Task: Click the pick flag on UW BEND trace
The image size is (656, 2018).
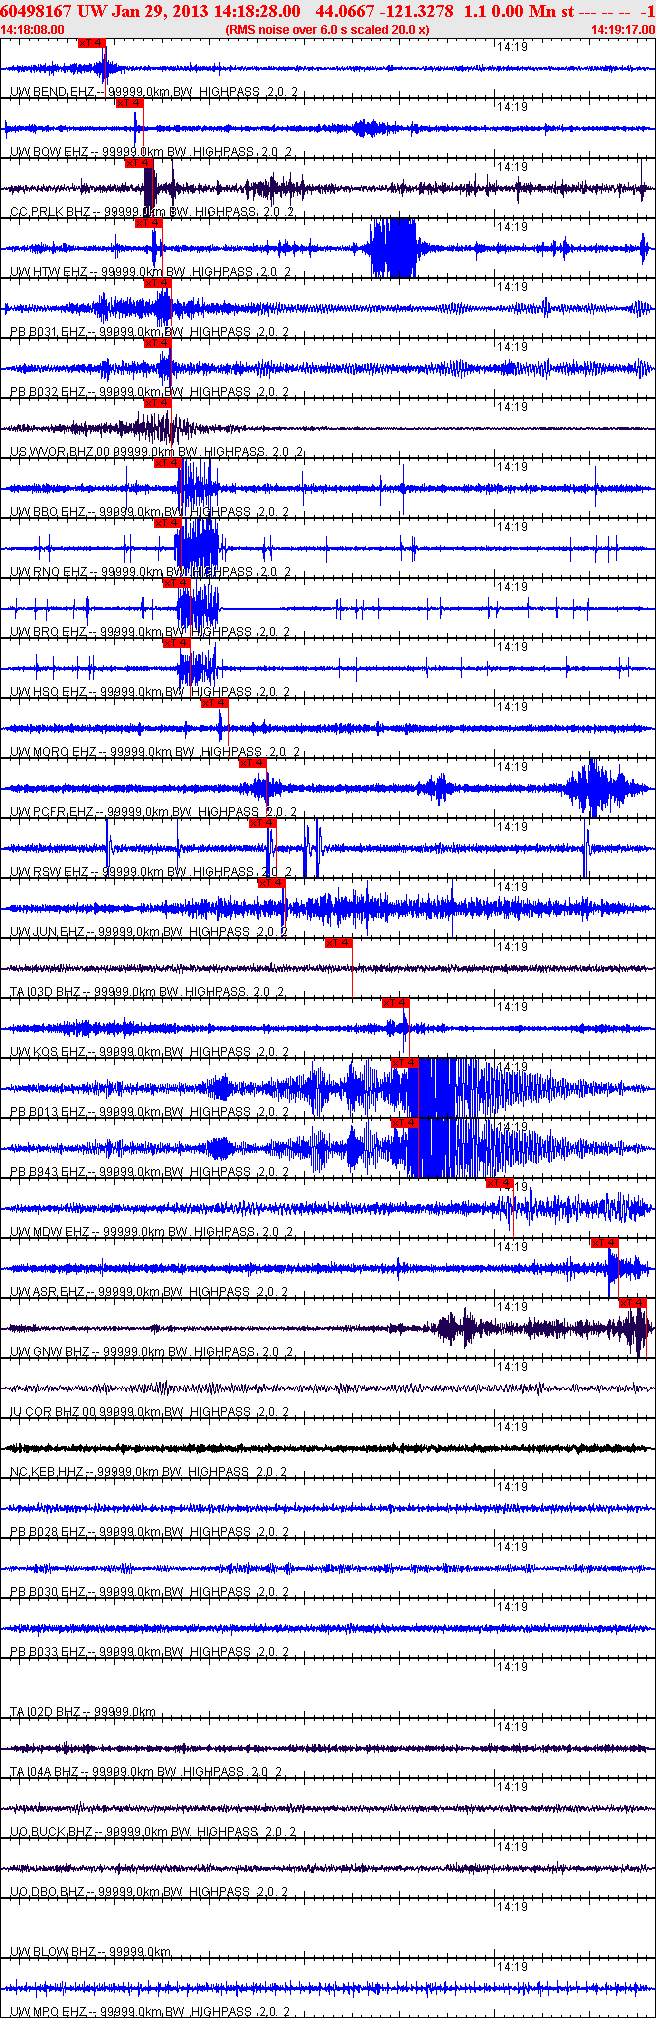Action: [91, 43]
